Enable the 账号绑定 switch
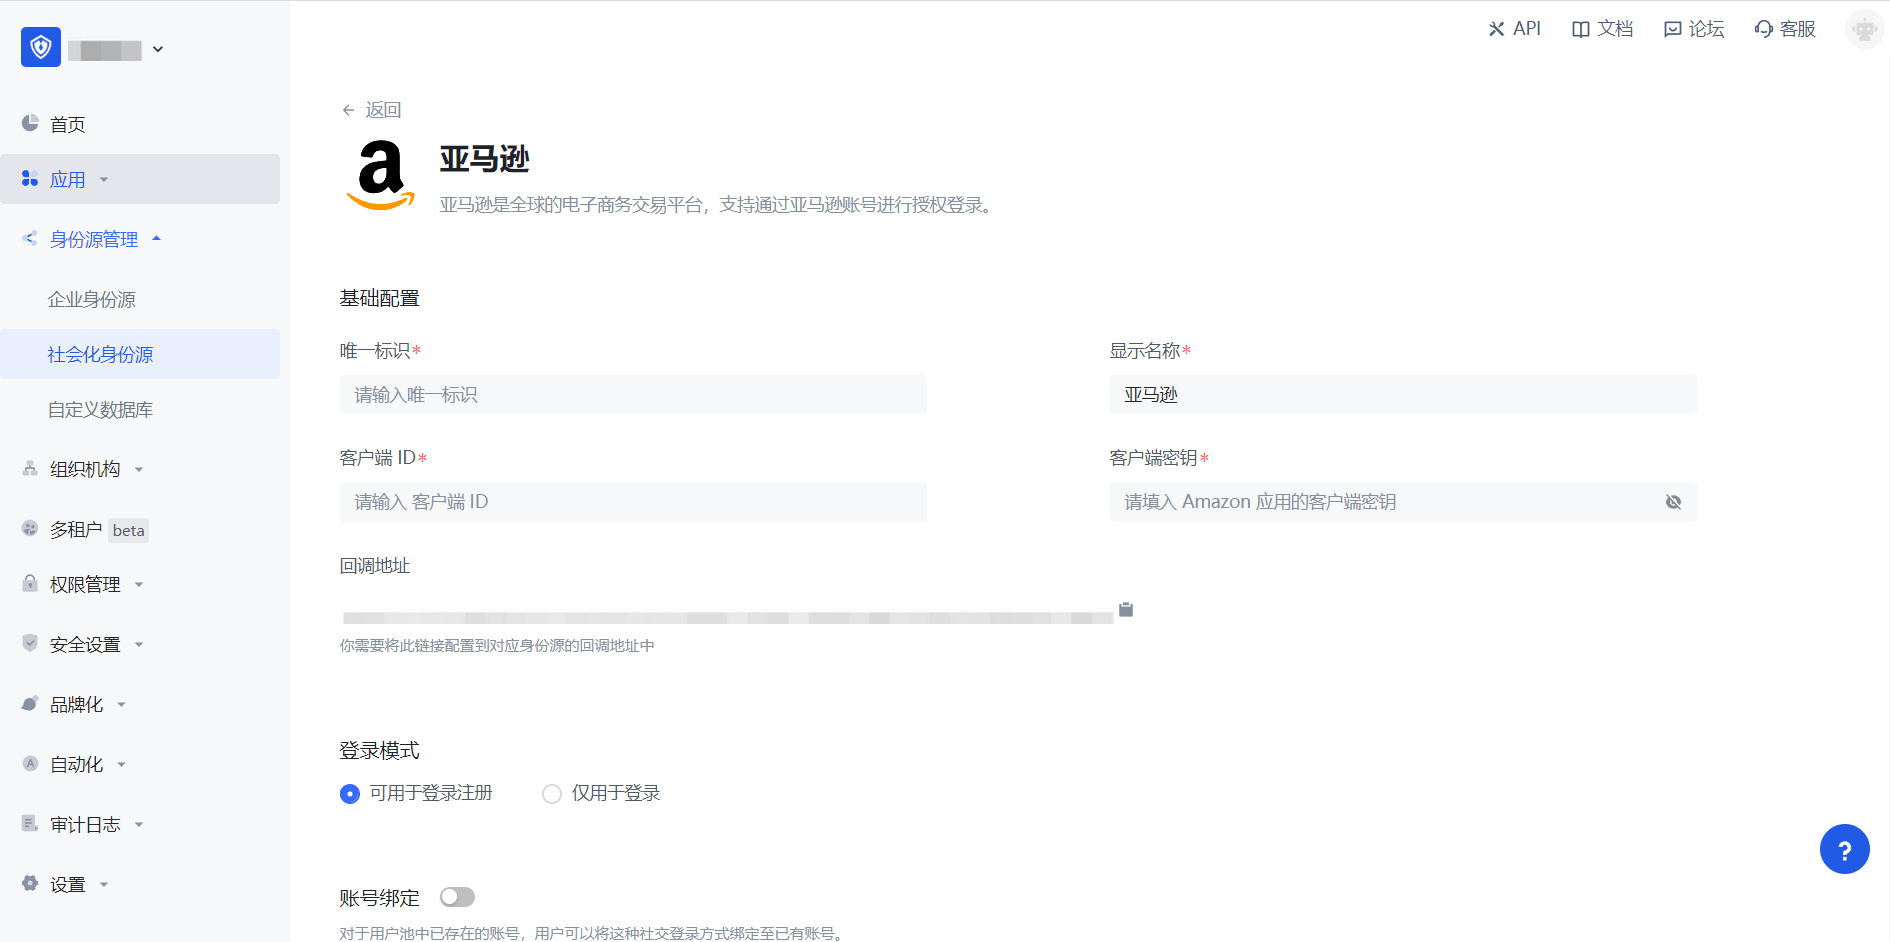 point(457,897)
